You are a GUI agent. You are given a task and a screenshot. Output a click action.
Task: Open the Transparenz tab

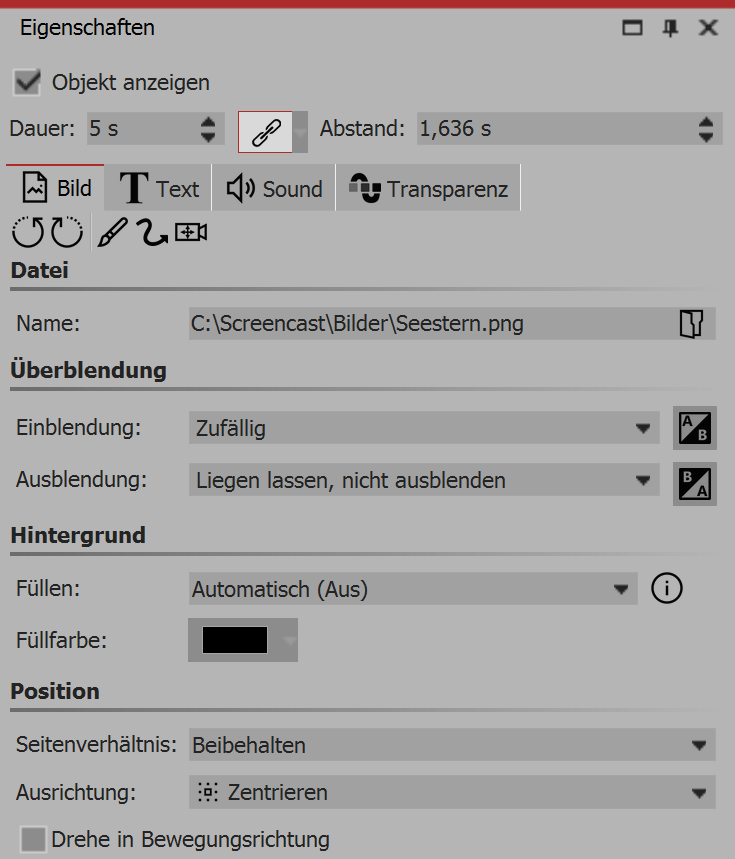428,188
